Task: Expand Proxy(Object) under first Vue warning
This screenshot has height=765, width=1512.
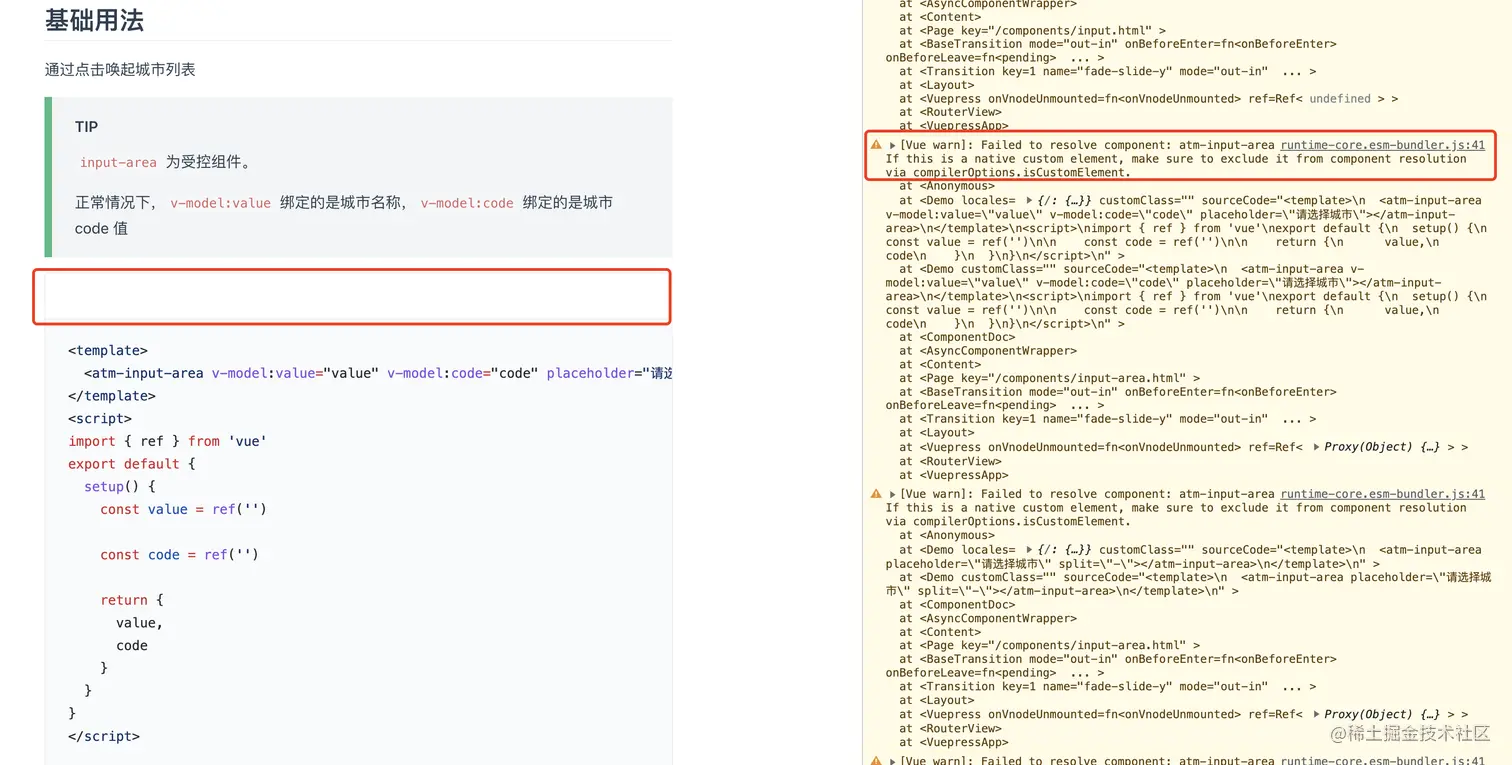Action: tap(1316, 447)
